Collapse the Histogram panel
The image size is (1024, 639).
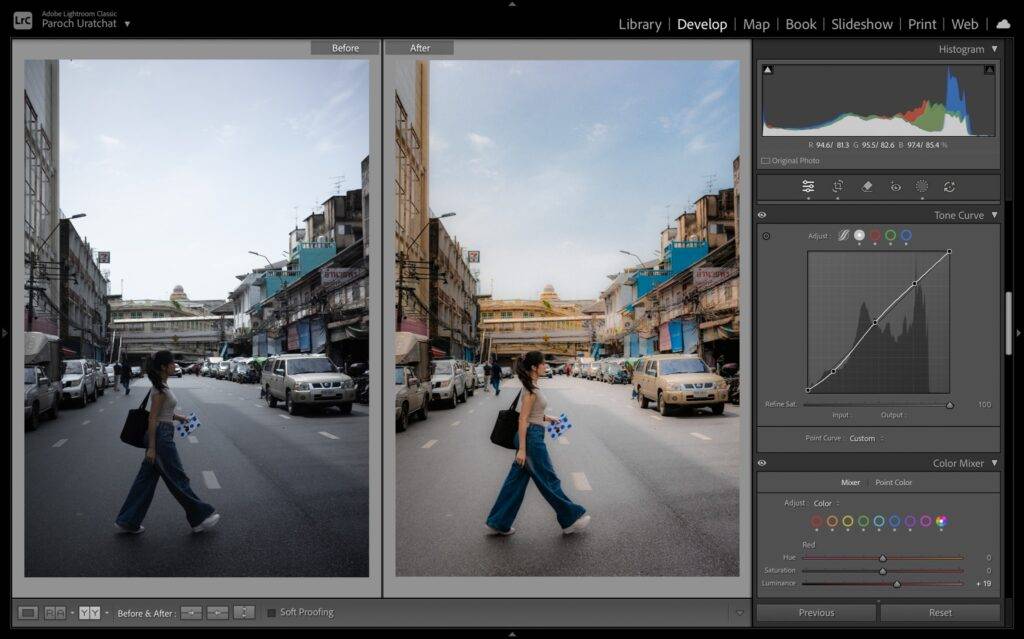994,49
